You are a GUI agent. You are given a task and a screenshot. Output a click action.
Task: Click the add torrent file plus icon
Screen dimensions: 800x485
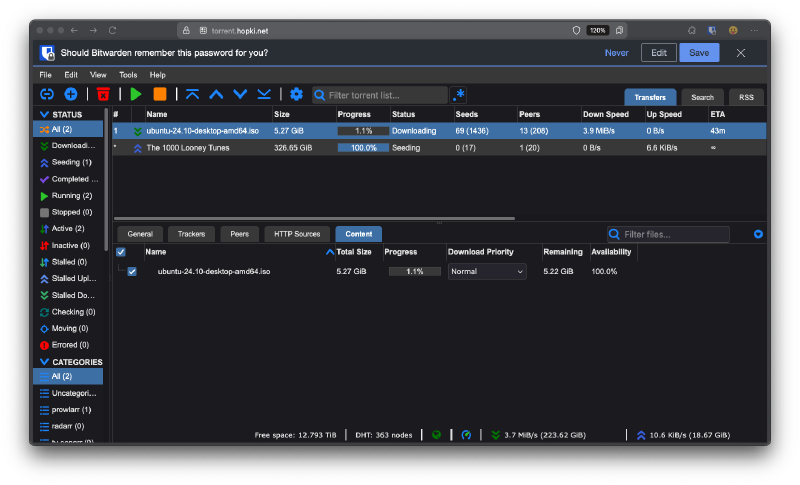pyautogui.click(x=71, y=94)
